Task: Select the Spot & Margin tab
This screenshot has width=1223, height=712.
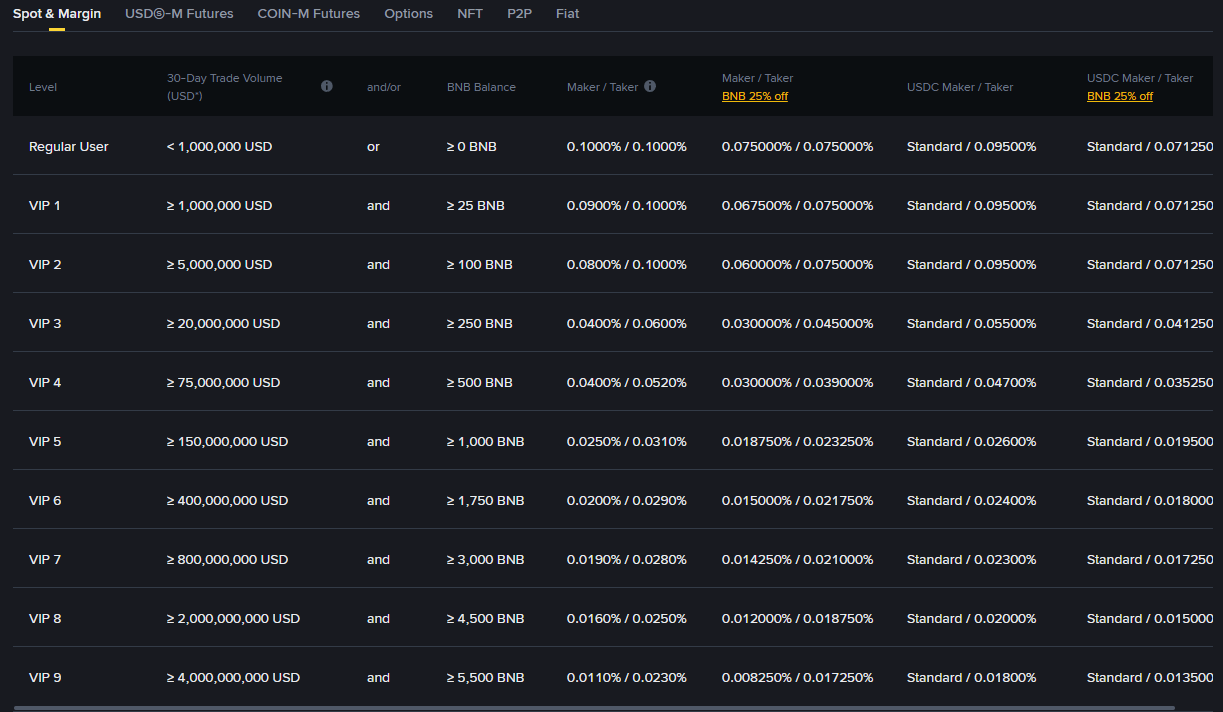Action: 57,14
